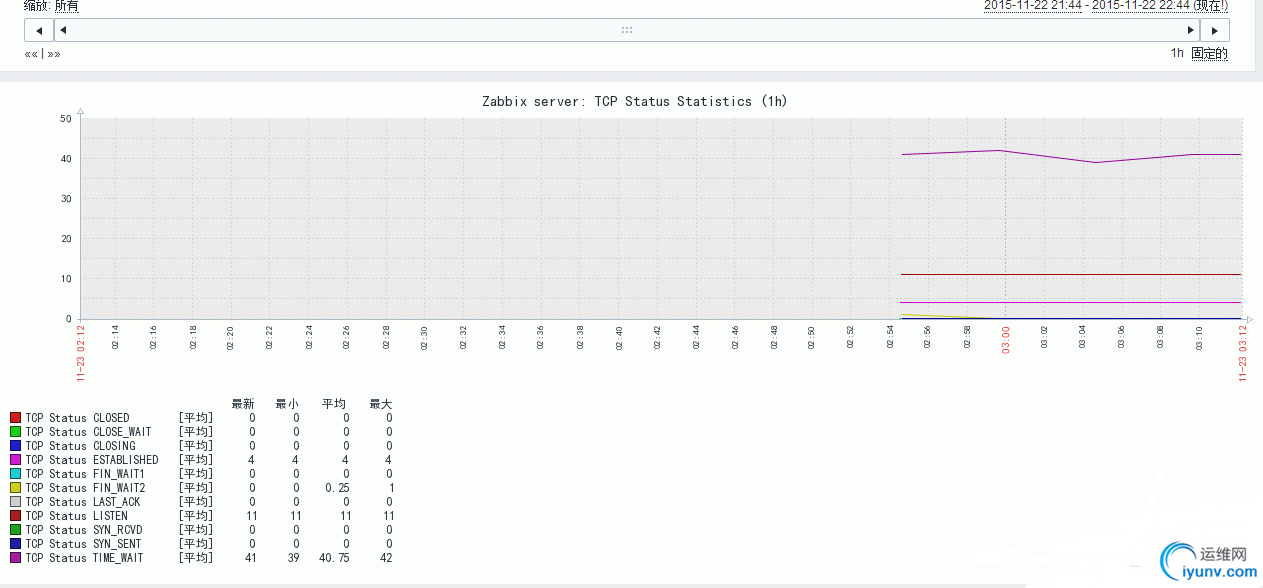This screenshot has width=1263, height=588.
Task: Click the SYN_RCVD legend color swatch
Action: pyautogui.click(x=16, y=530)
